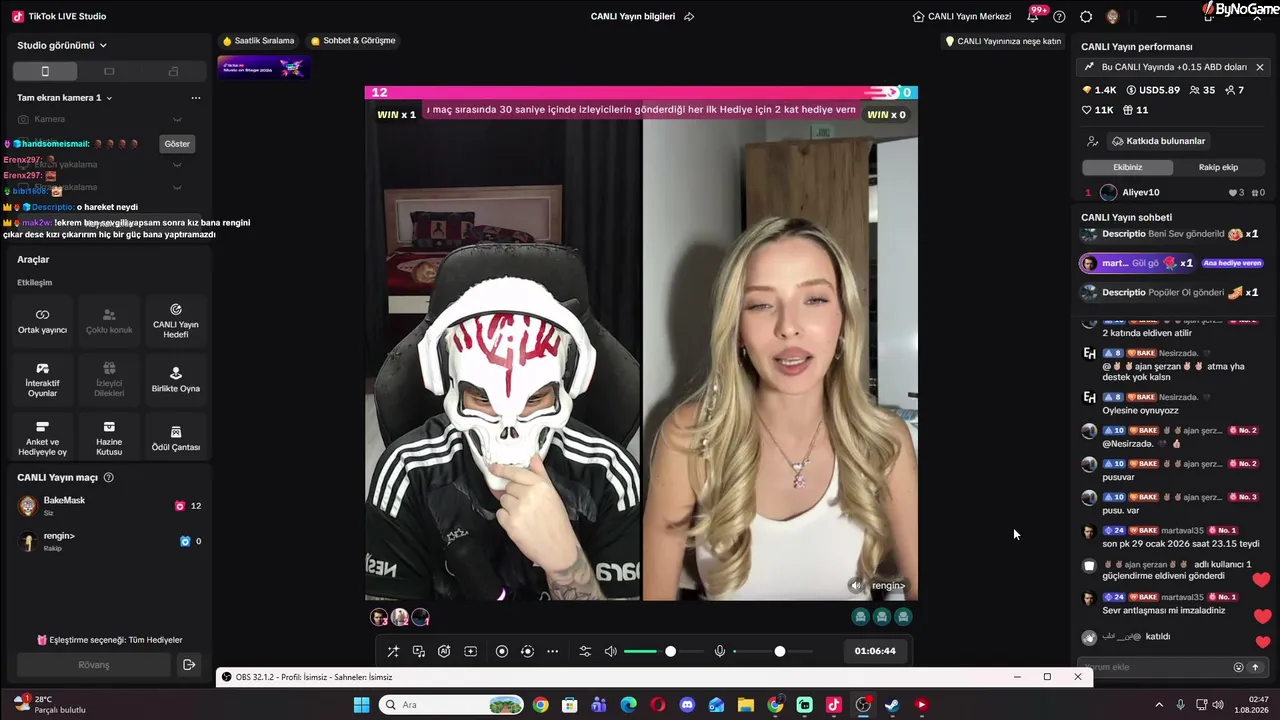Click the taskbar Ara search box
The image size is (1280, 720).
click(451, 705)
